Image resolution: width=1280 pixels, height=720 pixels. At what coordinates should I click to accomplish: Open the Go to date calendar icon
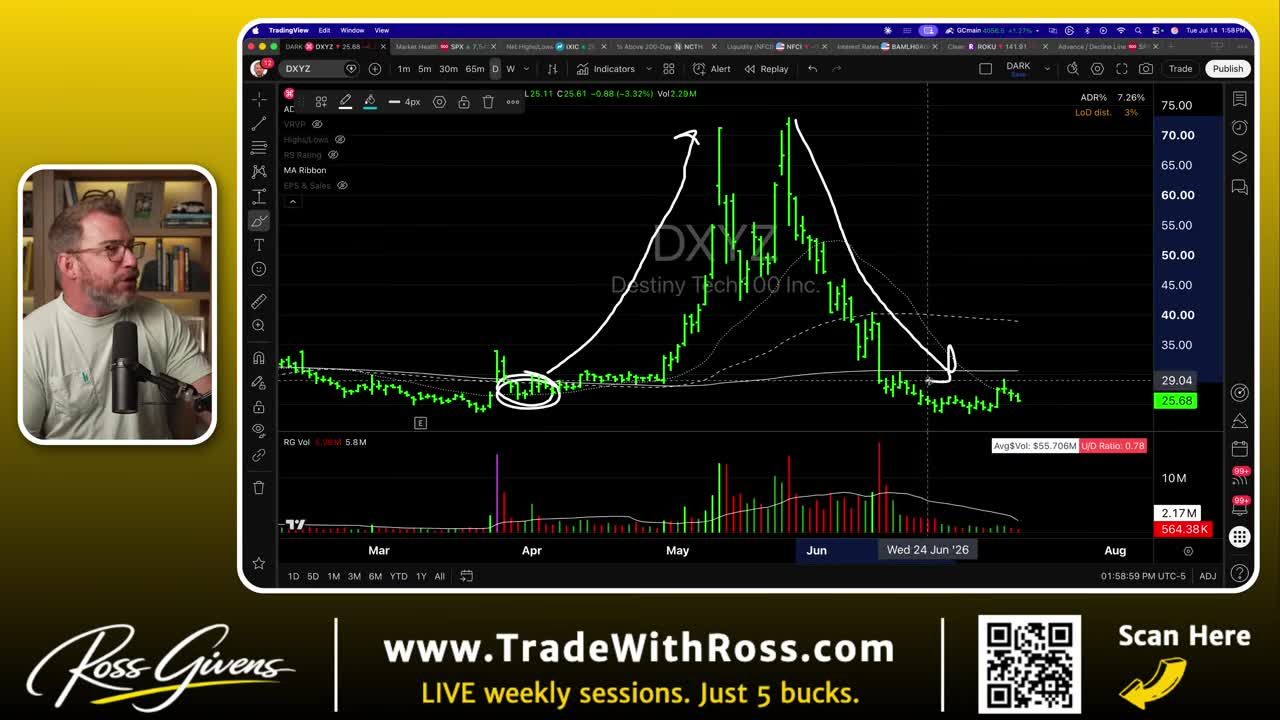point(466,576)
